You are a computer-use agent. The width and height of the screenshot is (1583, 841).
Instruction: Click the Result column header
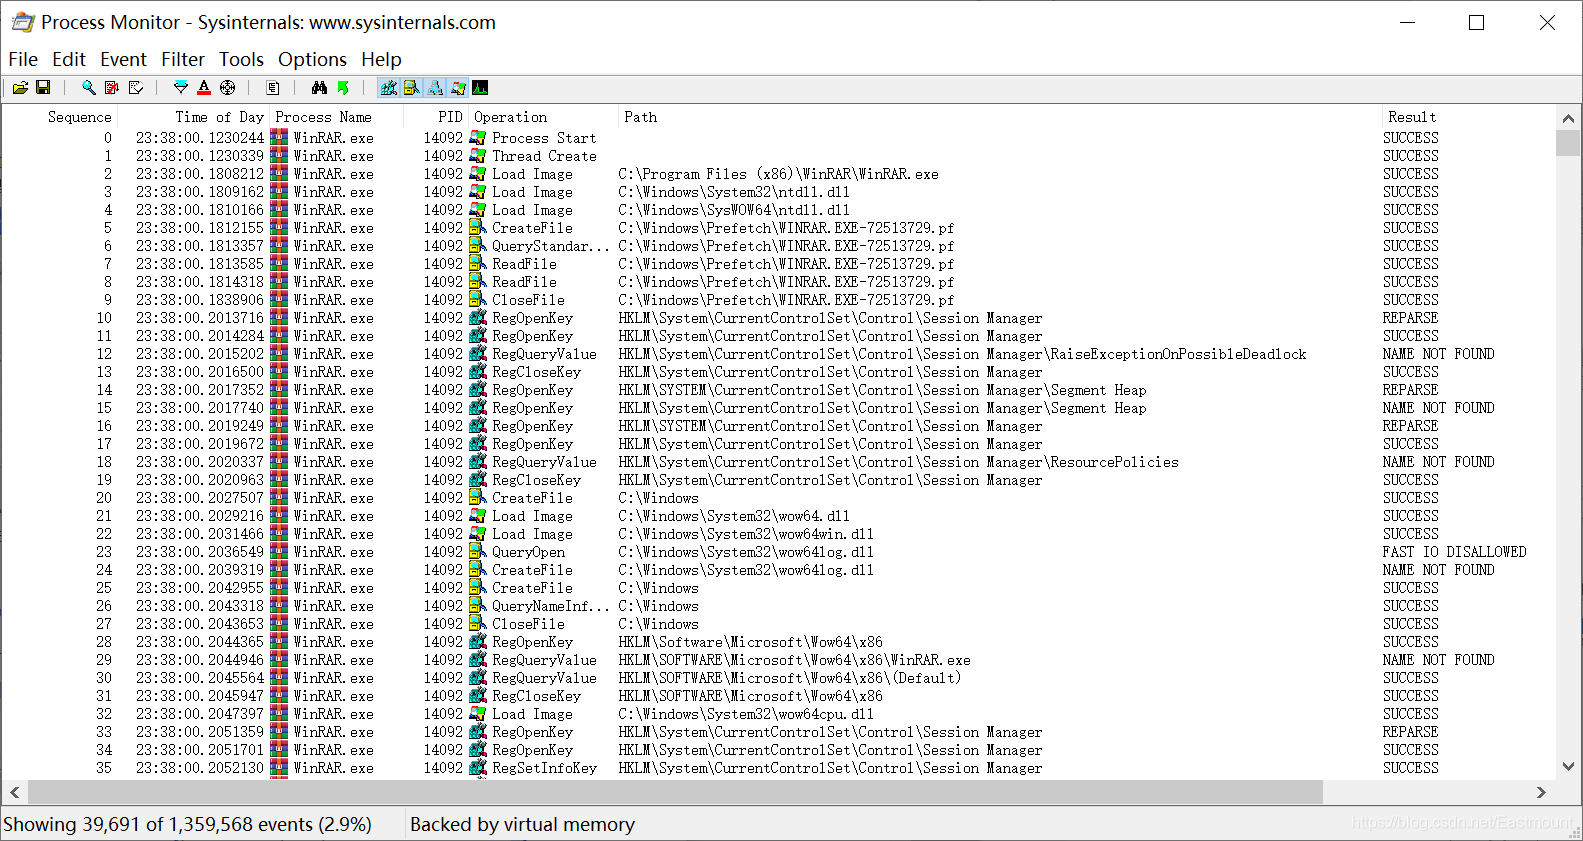pos(1468,117)
